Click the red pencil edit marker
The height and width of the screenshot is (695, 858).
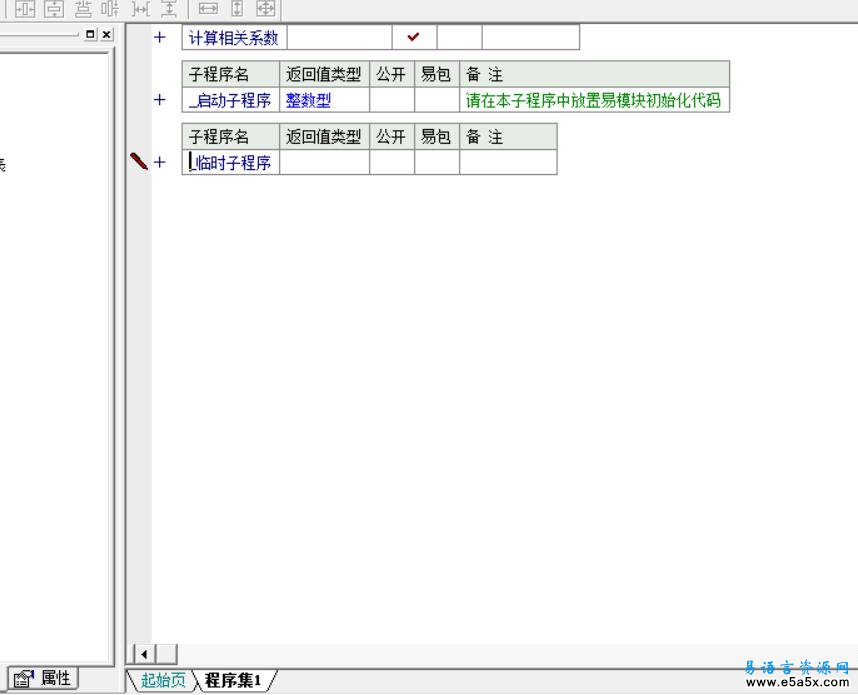point(139,162)
